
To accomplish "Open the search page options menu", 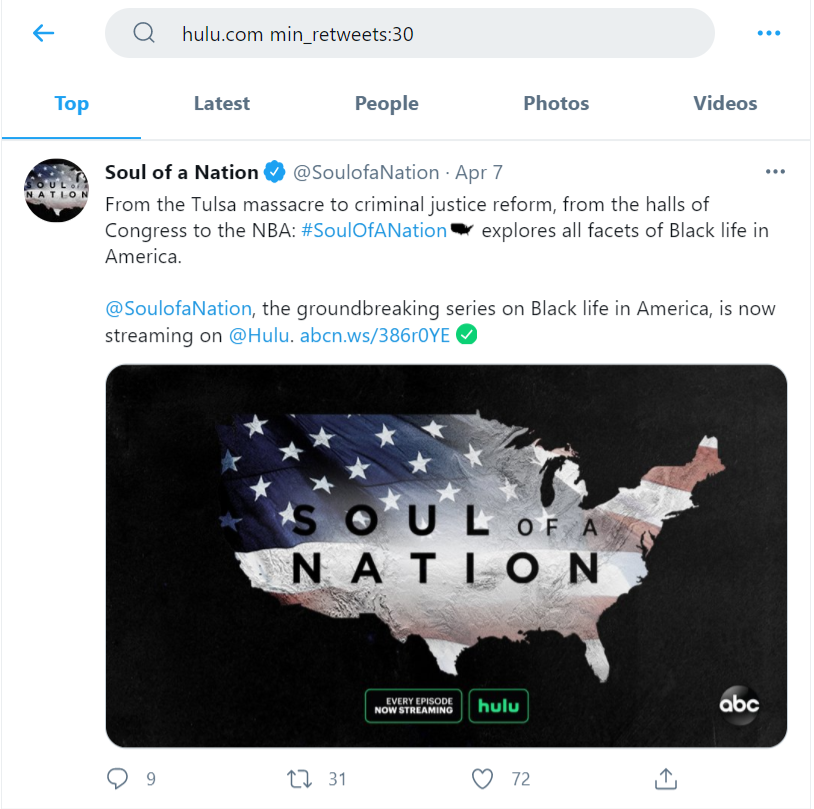I will 768,32.
